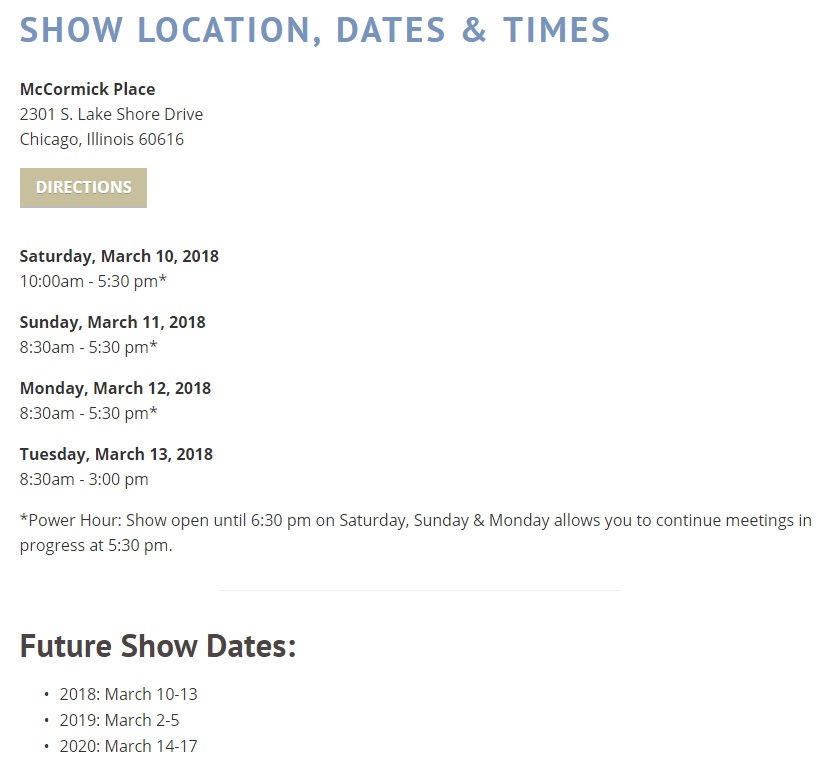This screenshot has width=825, height=764.
Task: Select Sunday's 8:30am - 5:30 pm hours
Action: point(88,347)
